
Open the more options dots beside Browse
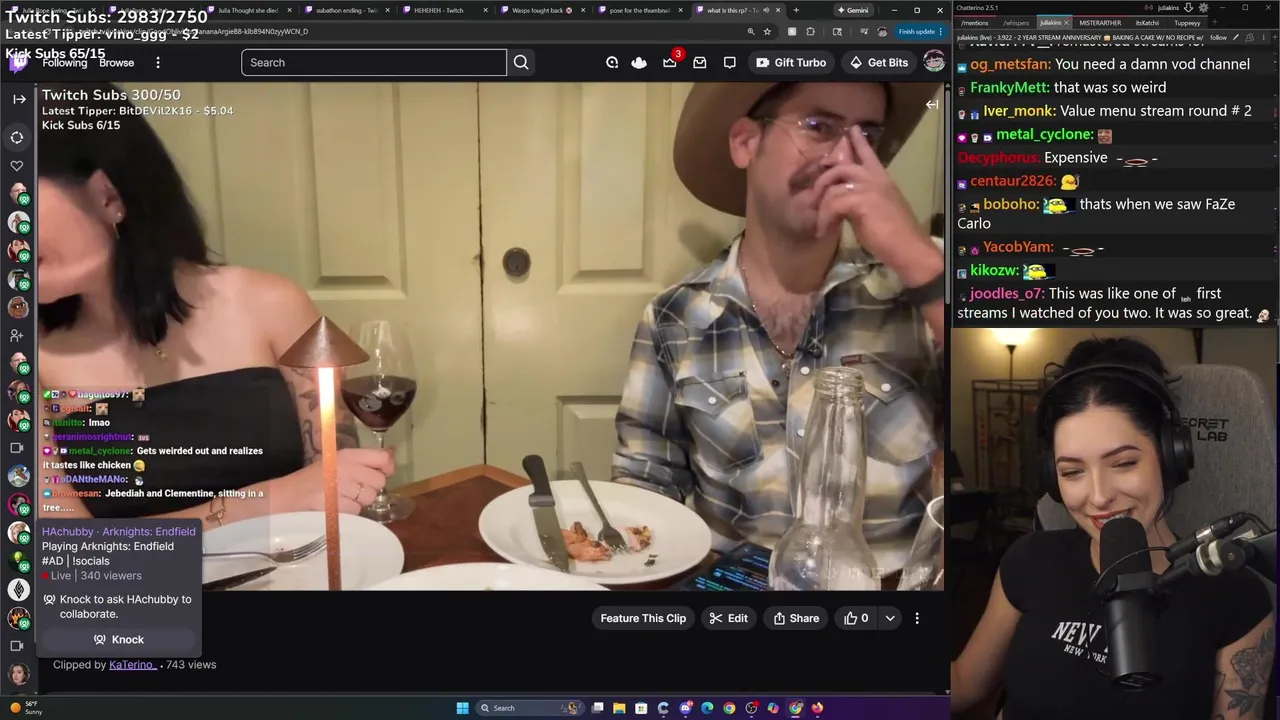(158, 62)
